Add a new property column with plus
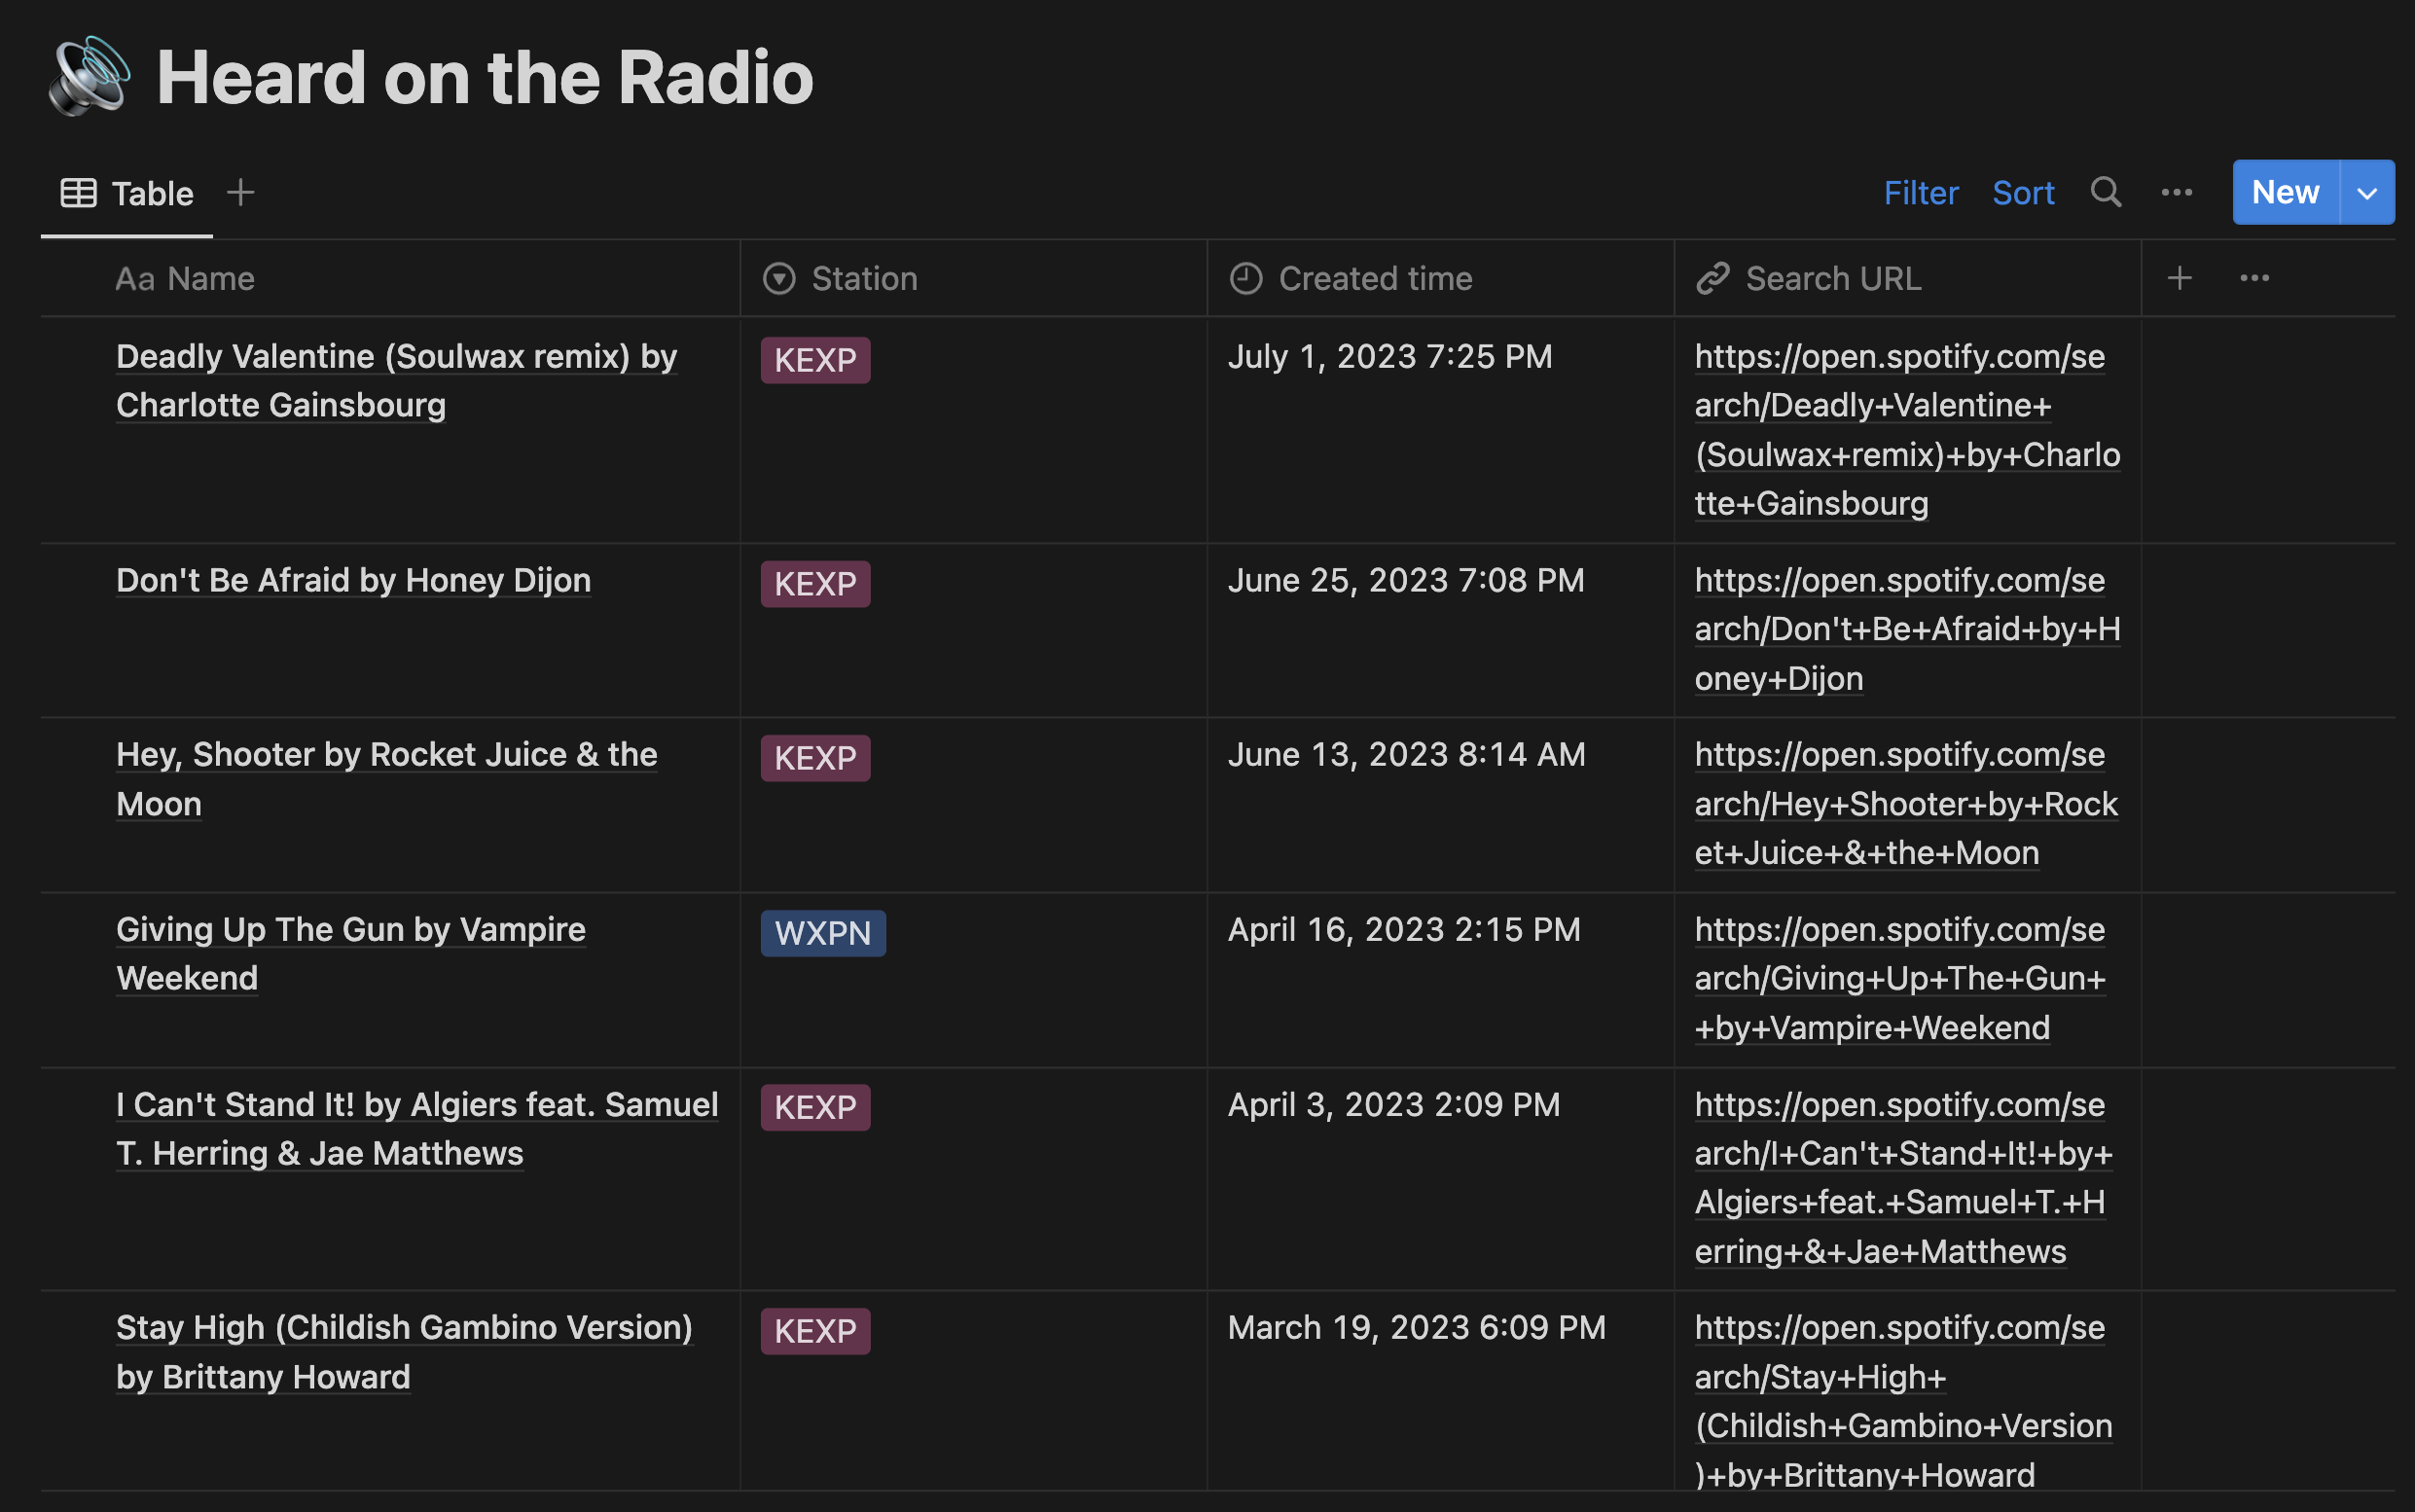Screen dimensions: 2415x1512 click(2180, 278)
